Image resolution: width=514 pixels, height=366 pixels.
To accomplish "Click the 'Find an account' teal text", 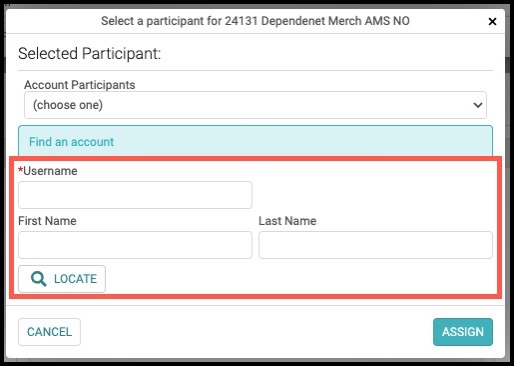I will (72, 142).
